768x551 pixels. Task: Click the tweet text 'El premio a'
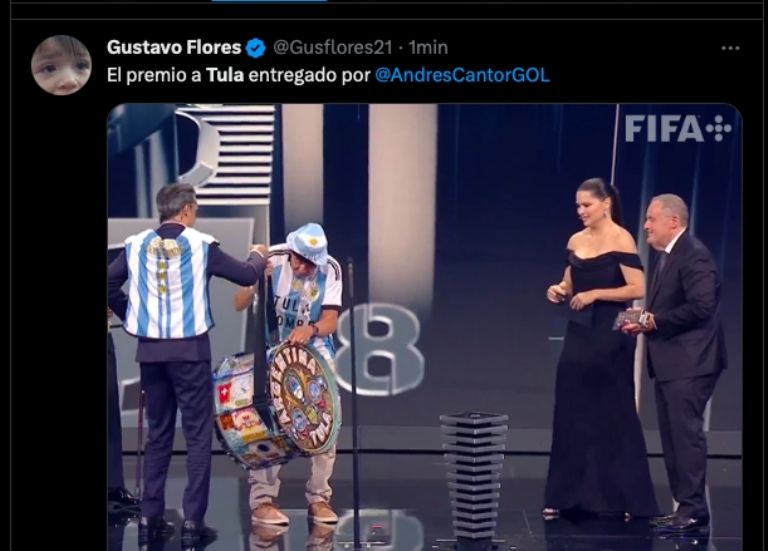coord(154,75)
